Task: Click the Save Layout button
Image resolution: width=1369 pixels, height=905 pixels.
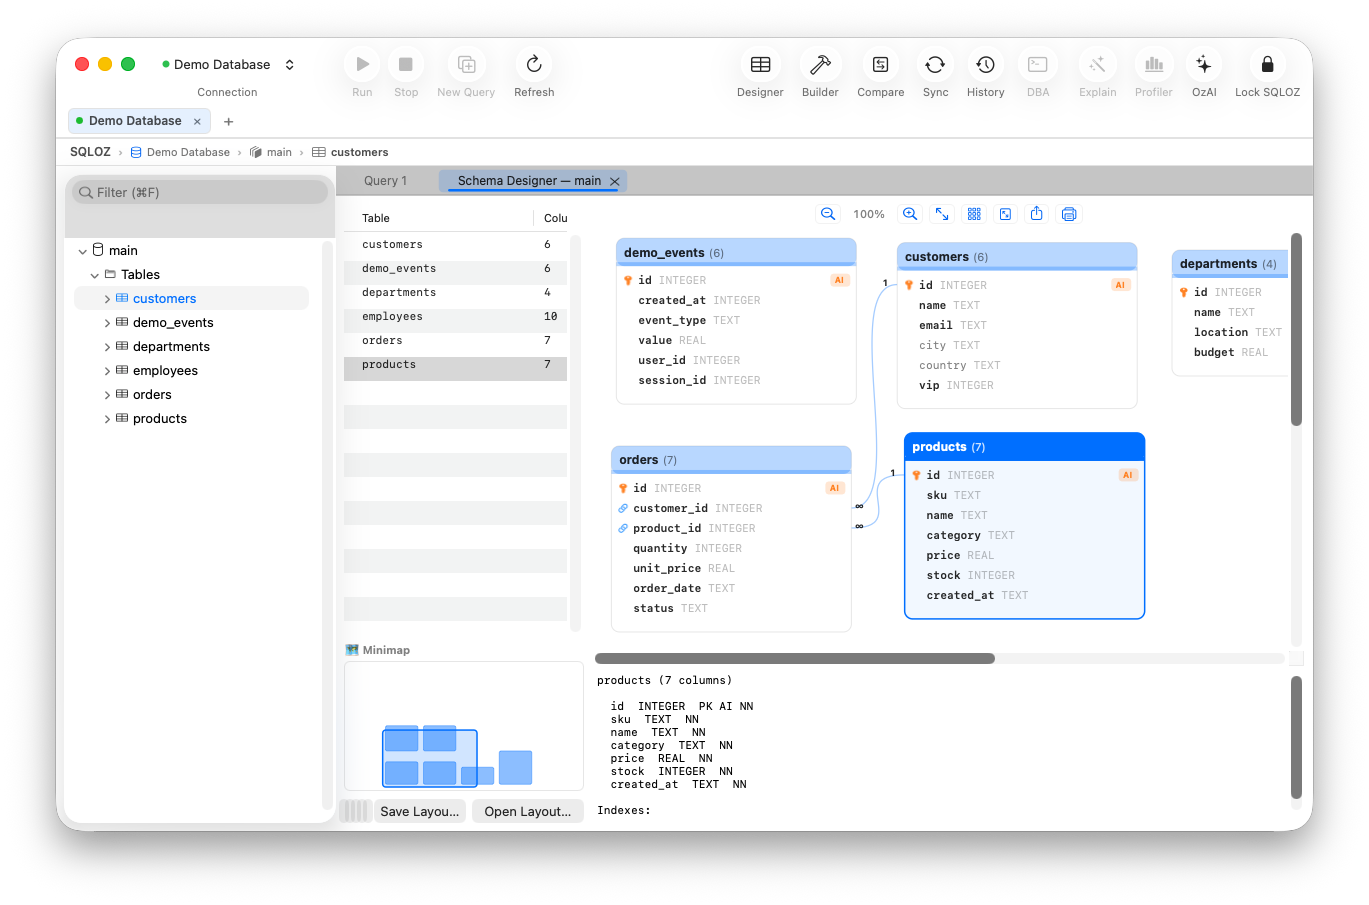Action: [x=420, y=811]
